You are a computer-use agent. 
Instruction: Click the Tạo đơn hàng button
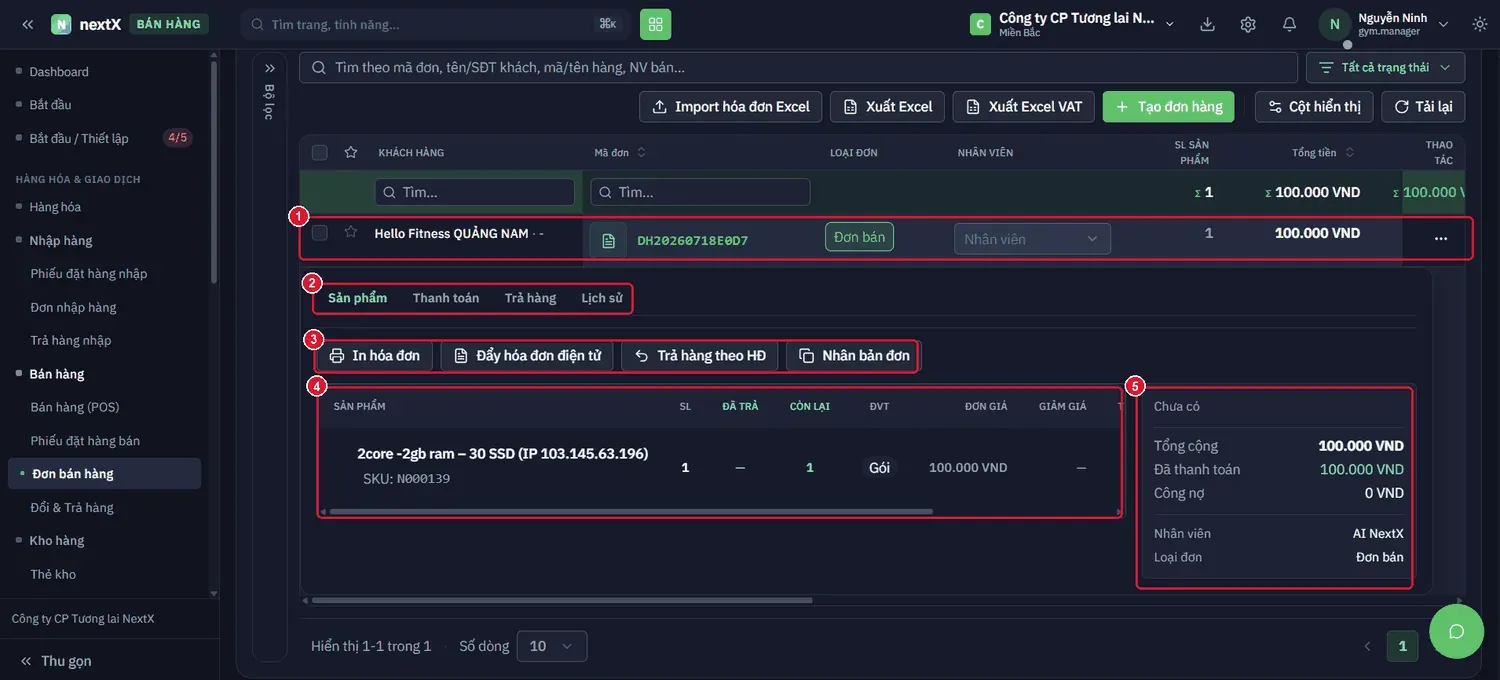click(1169, 107)
